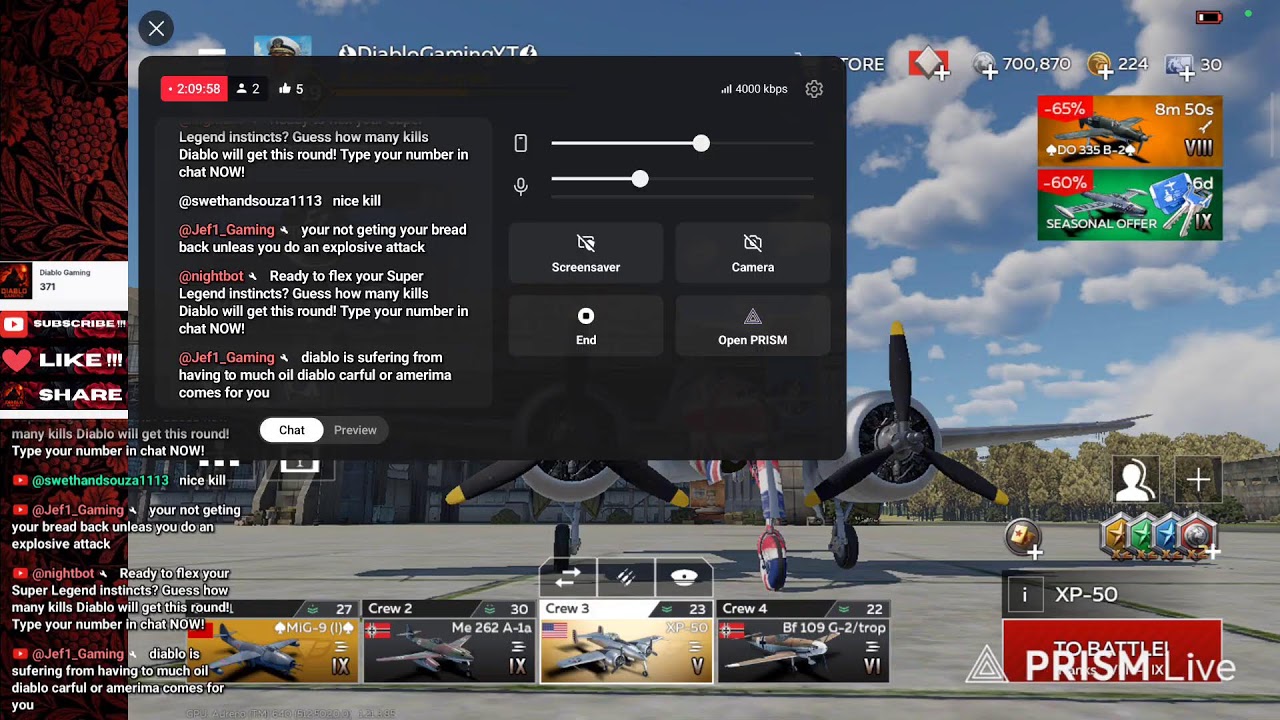Viewport: 1280px width, 720px height.
Task: Click the plus add squad member button
Action: (x=1198, y=480)
